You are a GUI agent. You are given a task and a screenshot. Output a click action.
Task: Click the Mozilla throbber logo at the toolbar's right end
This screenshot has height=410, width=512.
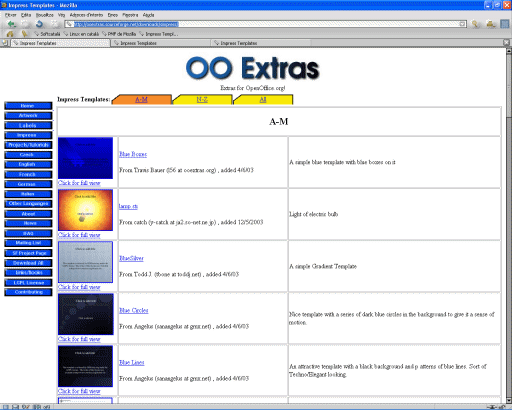coord(505,24)
